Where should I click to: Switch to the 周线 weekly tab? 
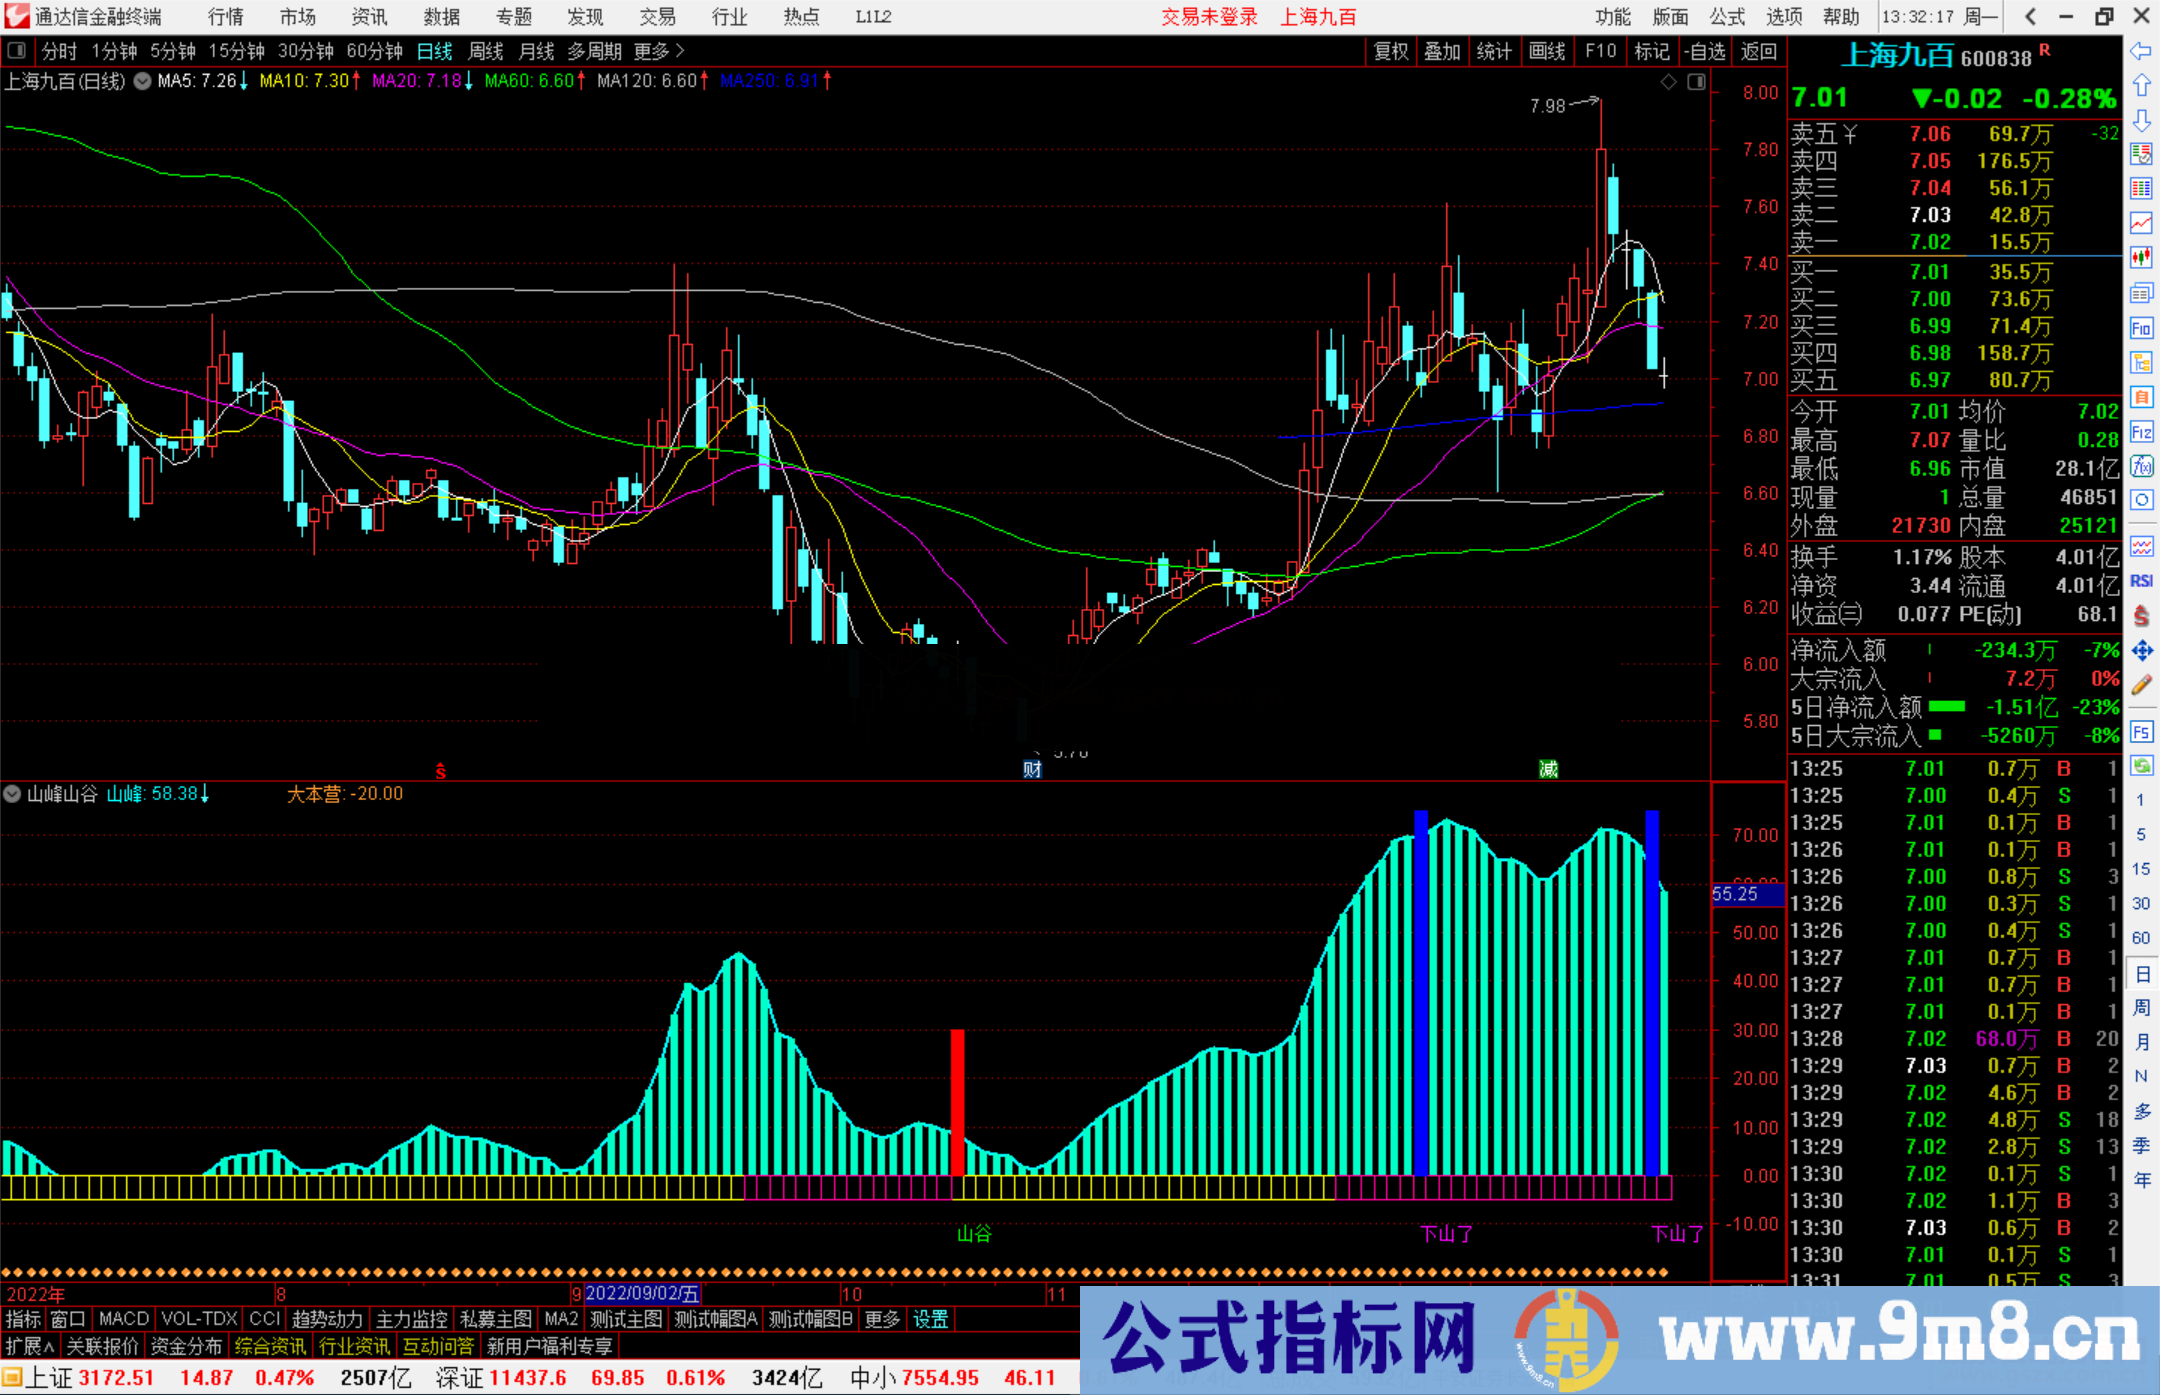(486, 51)
